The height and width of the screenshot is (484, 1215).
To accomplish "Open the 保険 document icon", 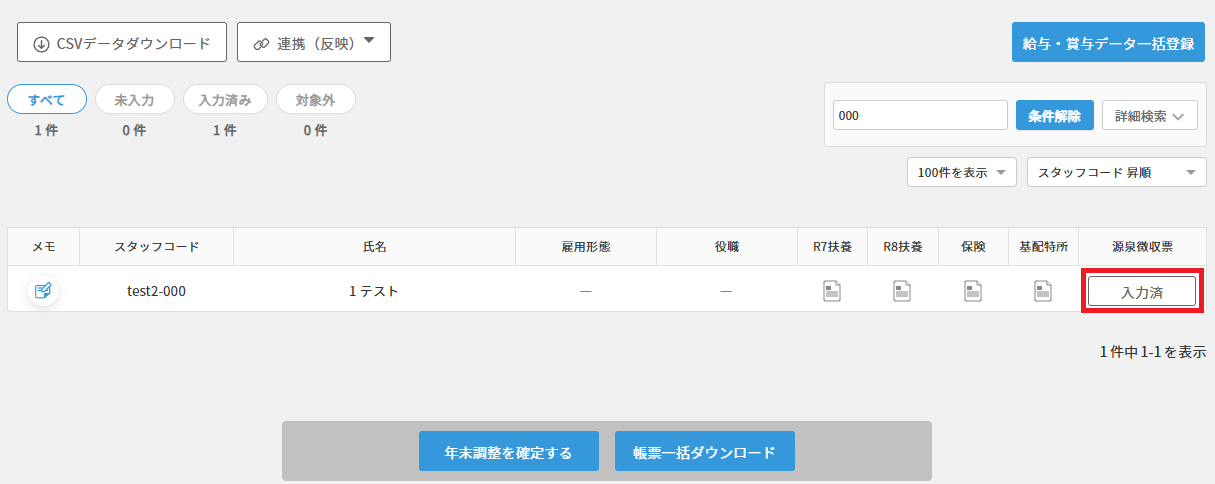I will 972,291.
